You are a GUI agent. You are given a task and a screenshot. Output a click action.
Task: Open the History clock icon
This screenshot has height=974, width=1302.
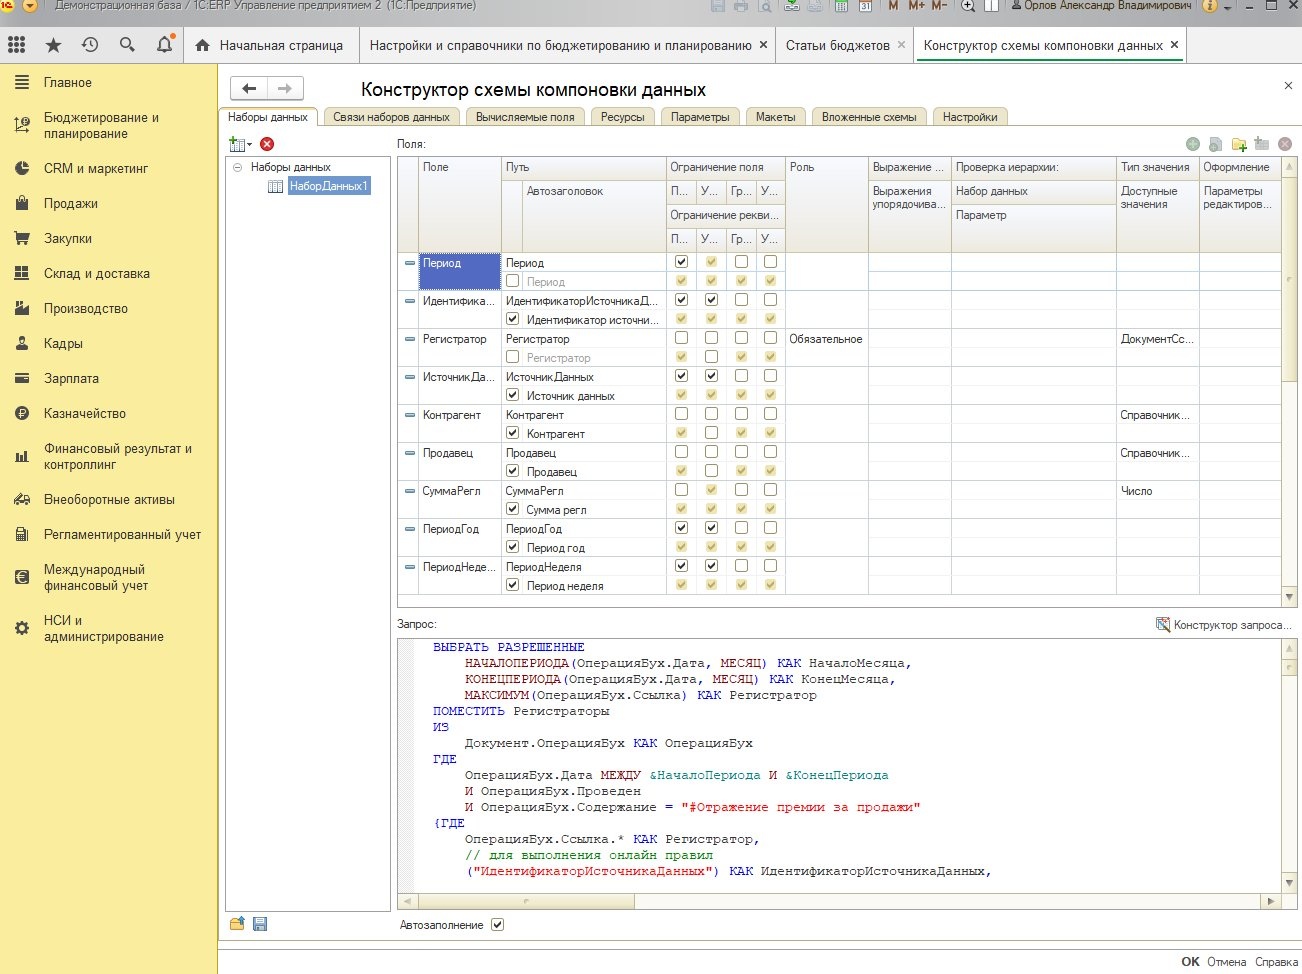(x=90, y=45)
